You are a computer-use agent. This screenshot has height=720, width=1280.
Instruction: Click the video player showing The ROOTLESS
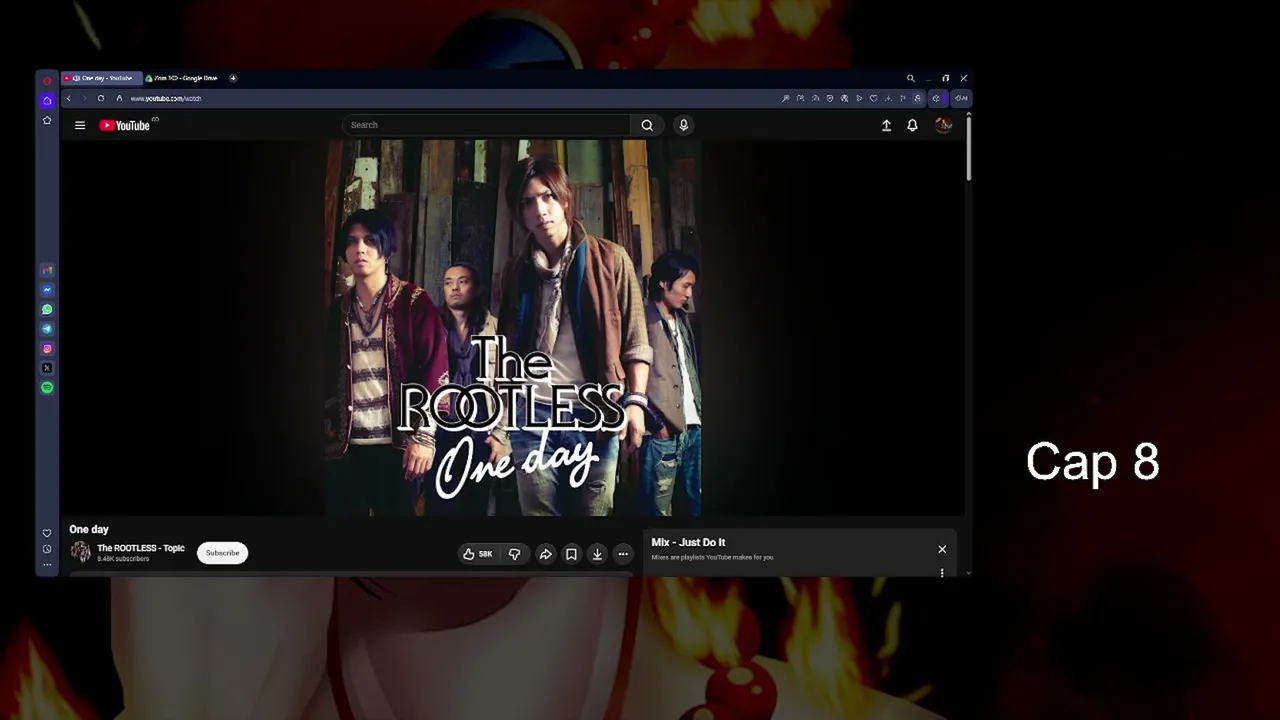click(x=513, y=327)
